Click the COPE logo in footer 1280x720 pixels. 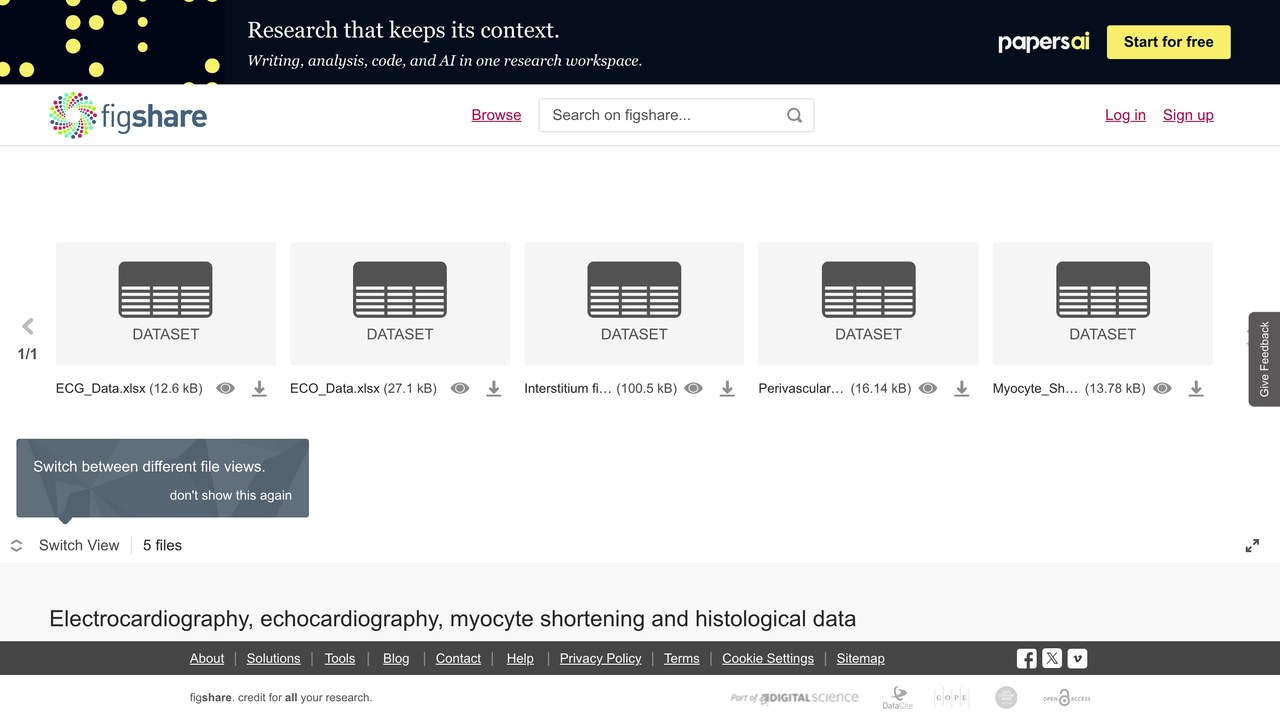tap(951, 698)
